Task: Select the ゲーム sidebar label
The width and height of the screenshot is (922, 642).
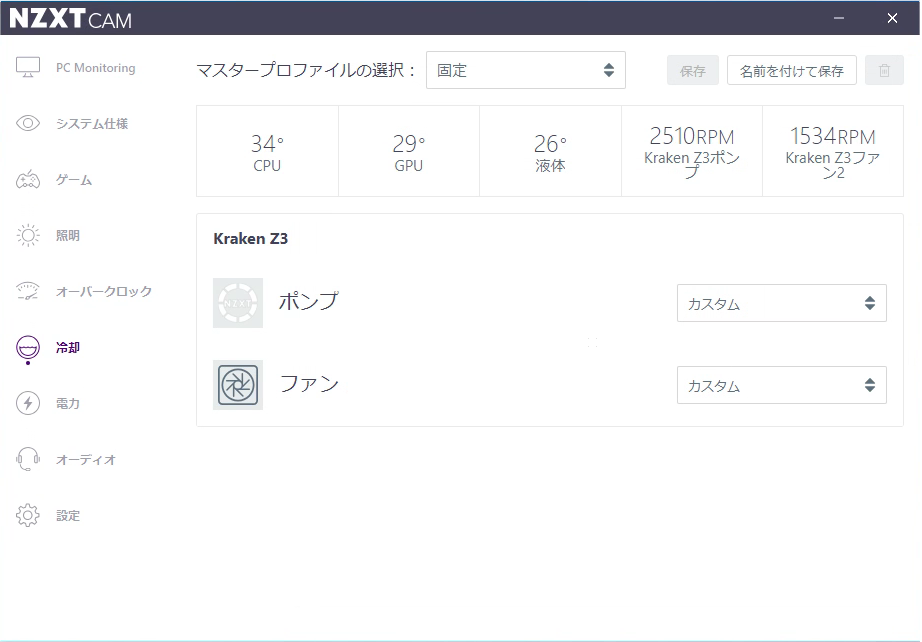Action: click(74, 180)
